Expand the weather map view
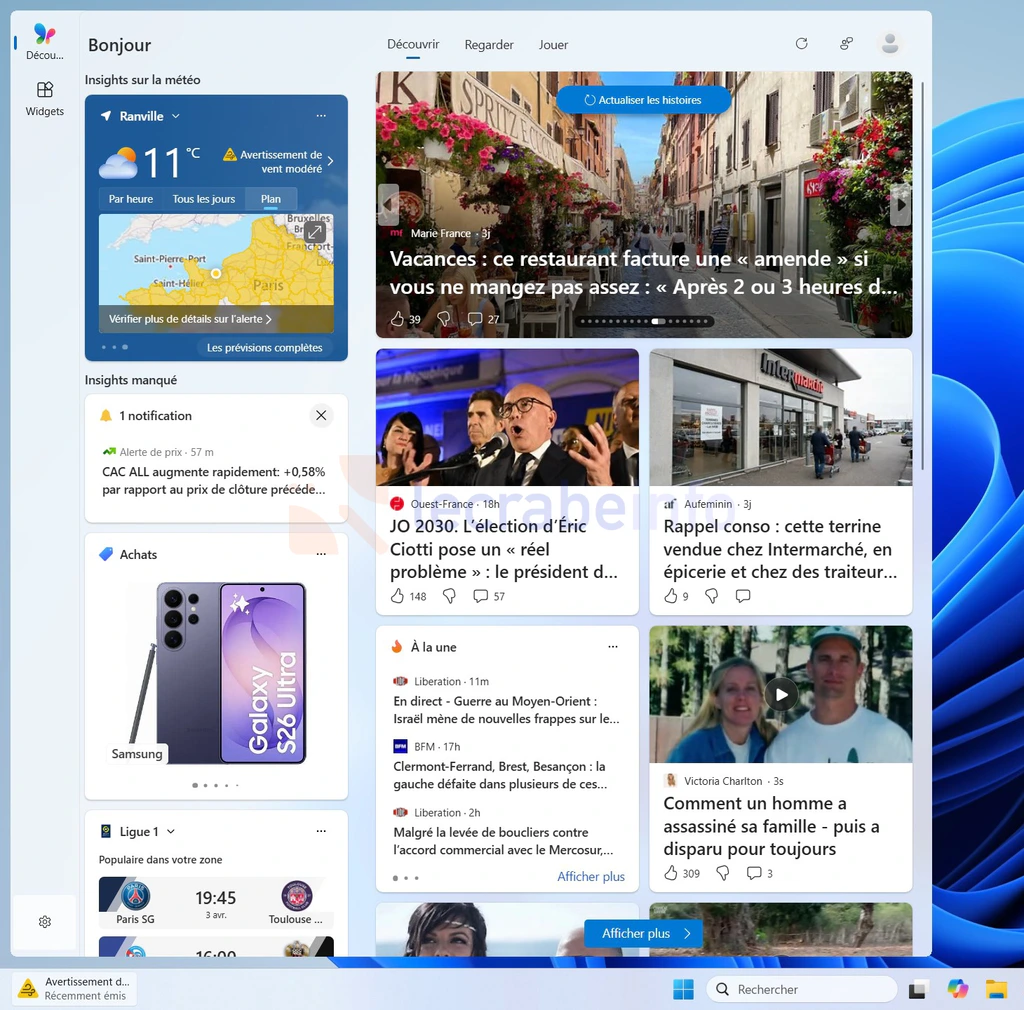Viewport: 1024px width, 1010px height. 315,232
